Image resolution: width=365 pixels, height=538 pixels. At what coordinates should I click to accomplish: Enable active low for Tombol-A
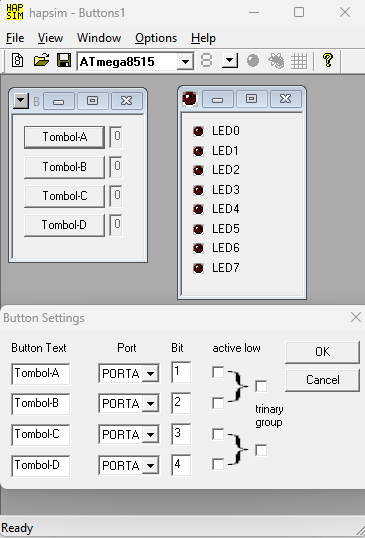pyautogui.click(x=218, y=372)
